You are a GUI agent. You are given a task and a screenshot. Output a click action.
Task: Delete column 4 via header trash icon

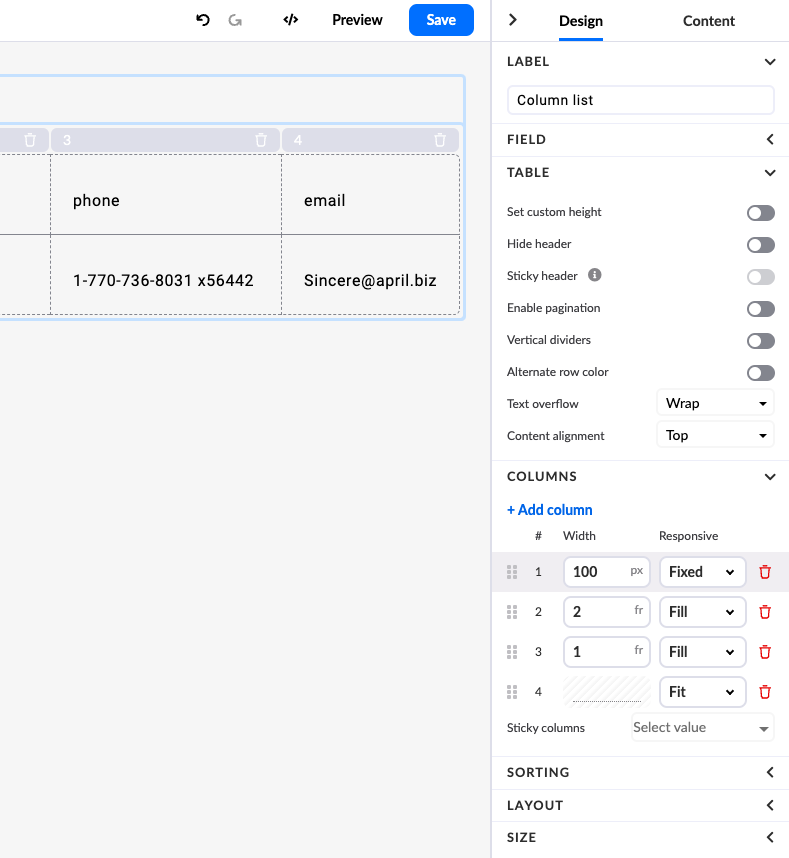click(x=440, y=140)
